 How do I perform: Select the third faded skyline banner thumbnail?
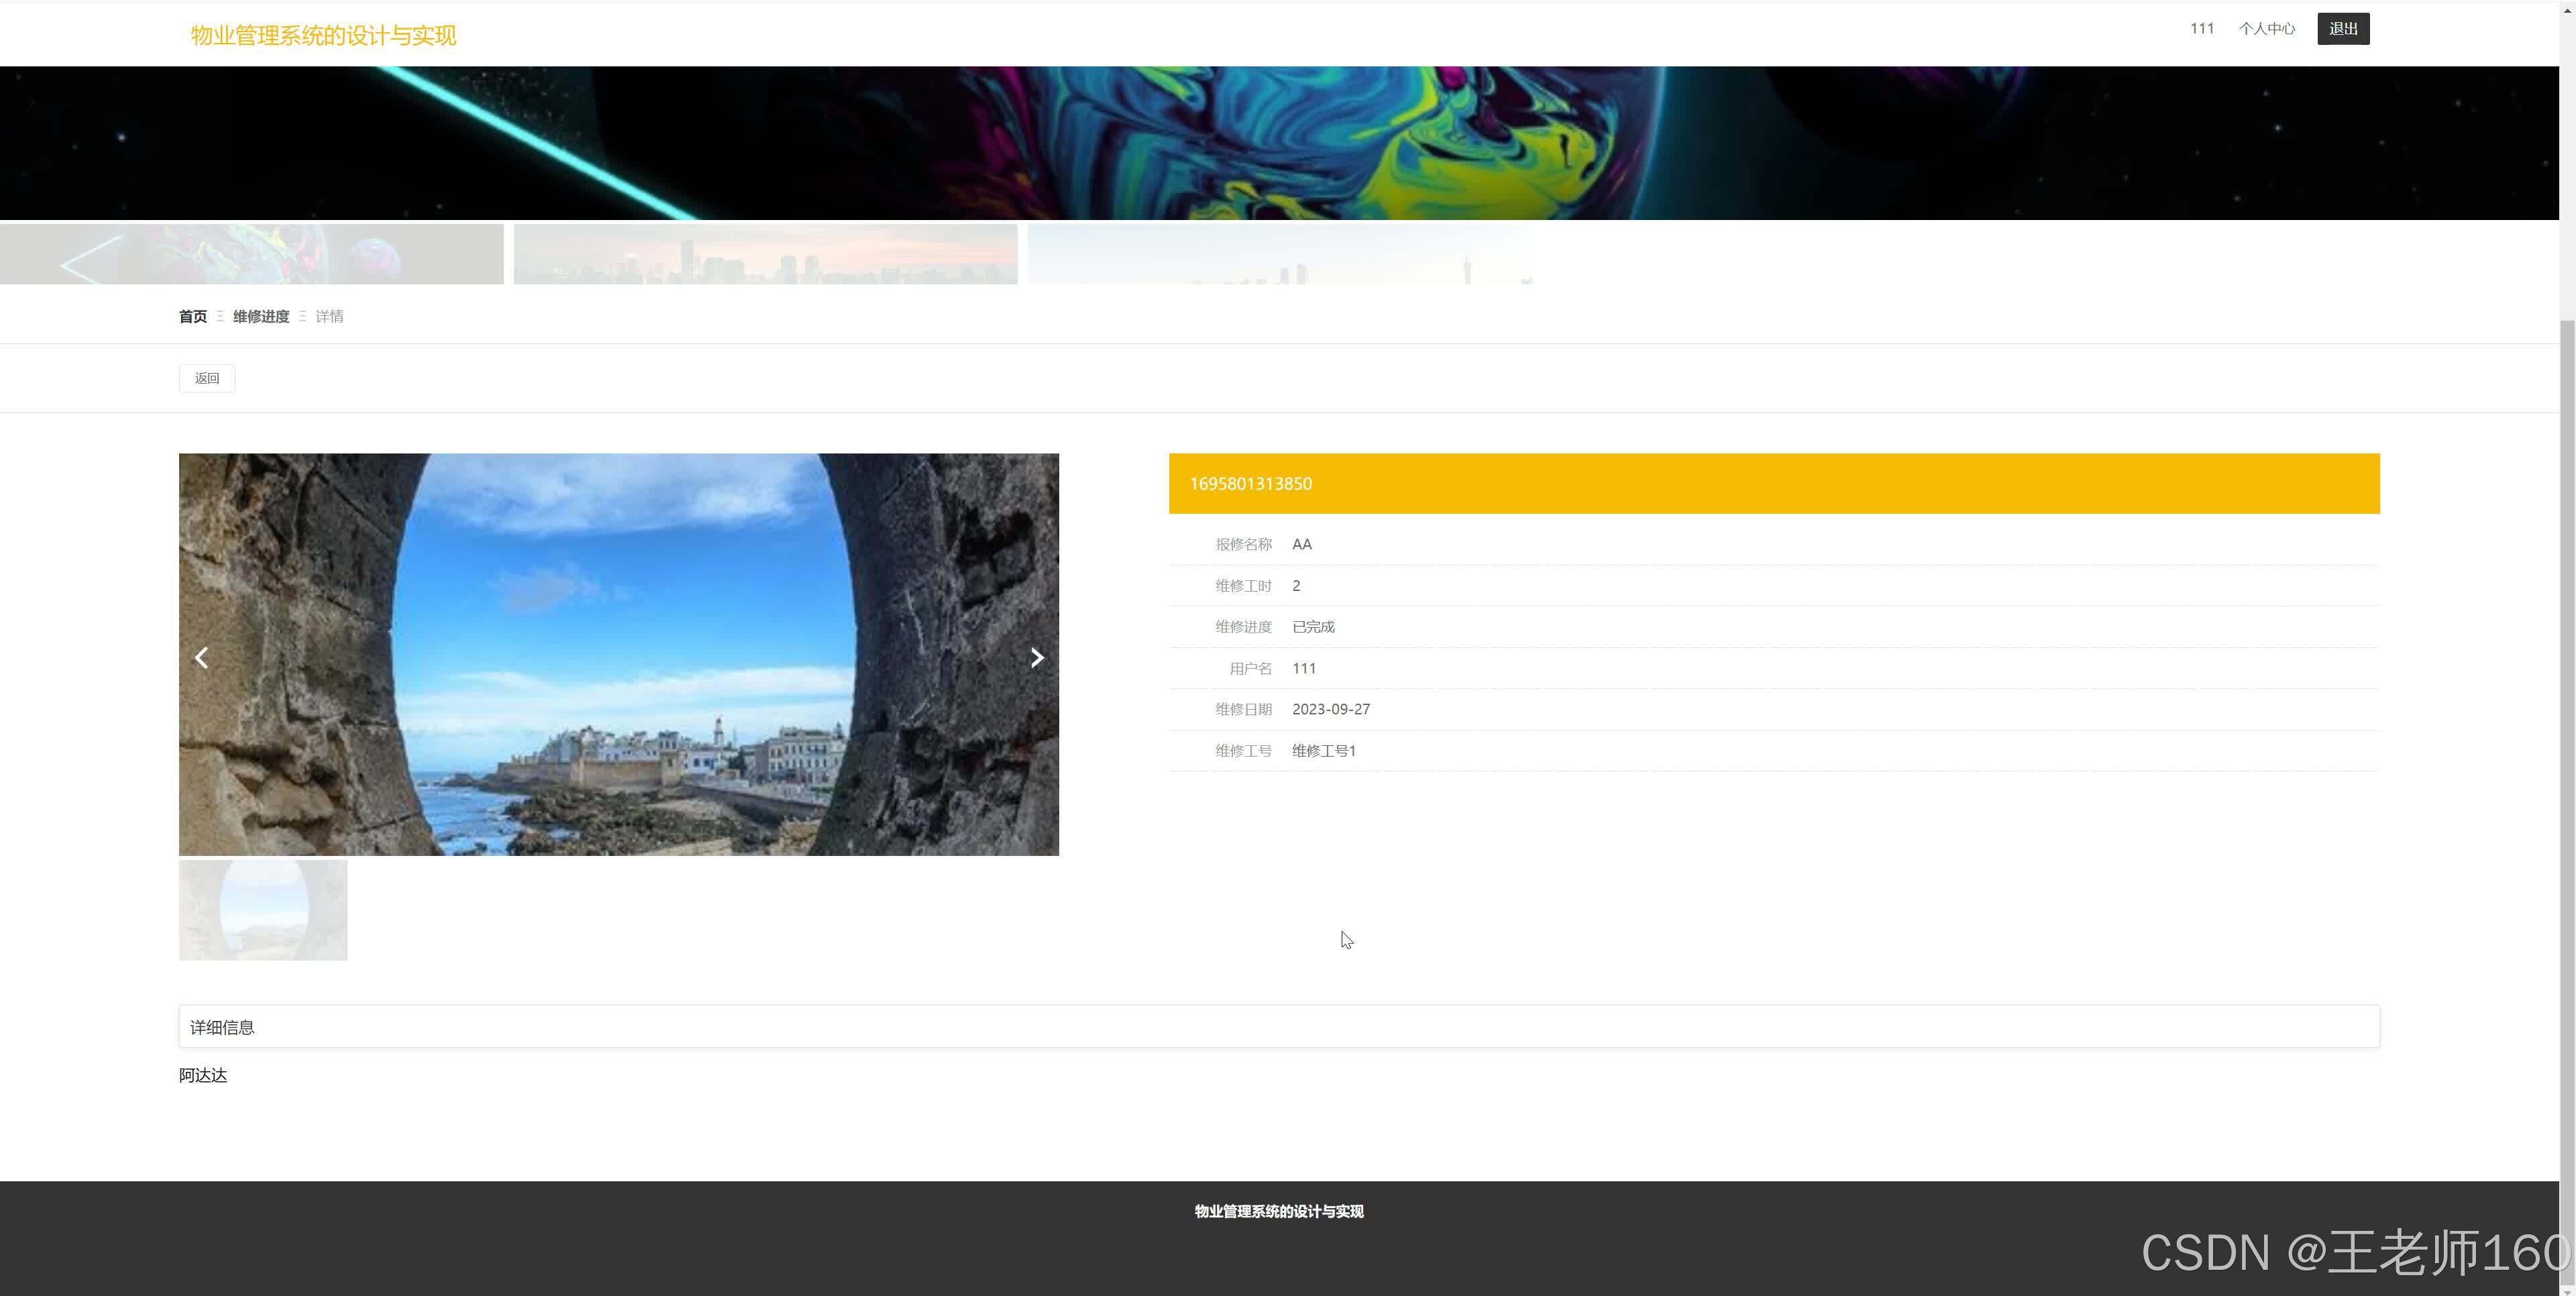pyautogui.click(x=1279, y=254)
